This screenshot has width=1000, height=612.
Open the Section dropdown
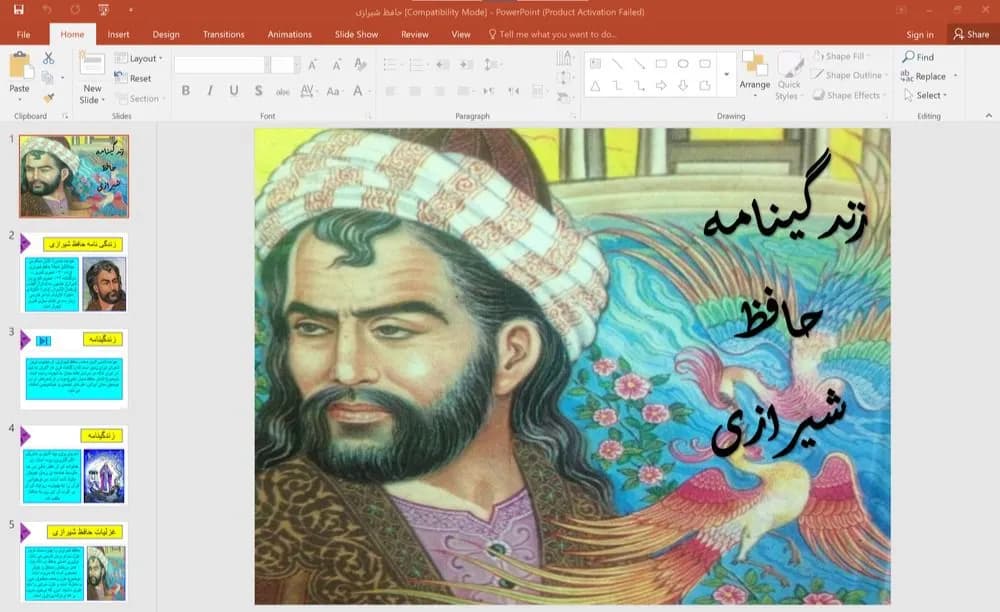[x=140, y=98]
